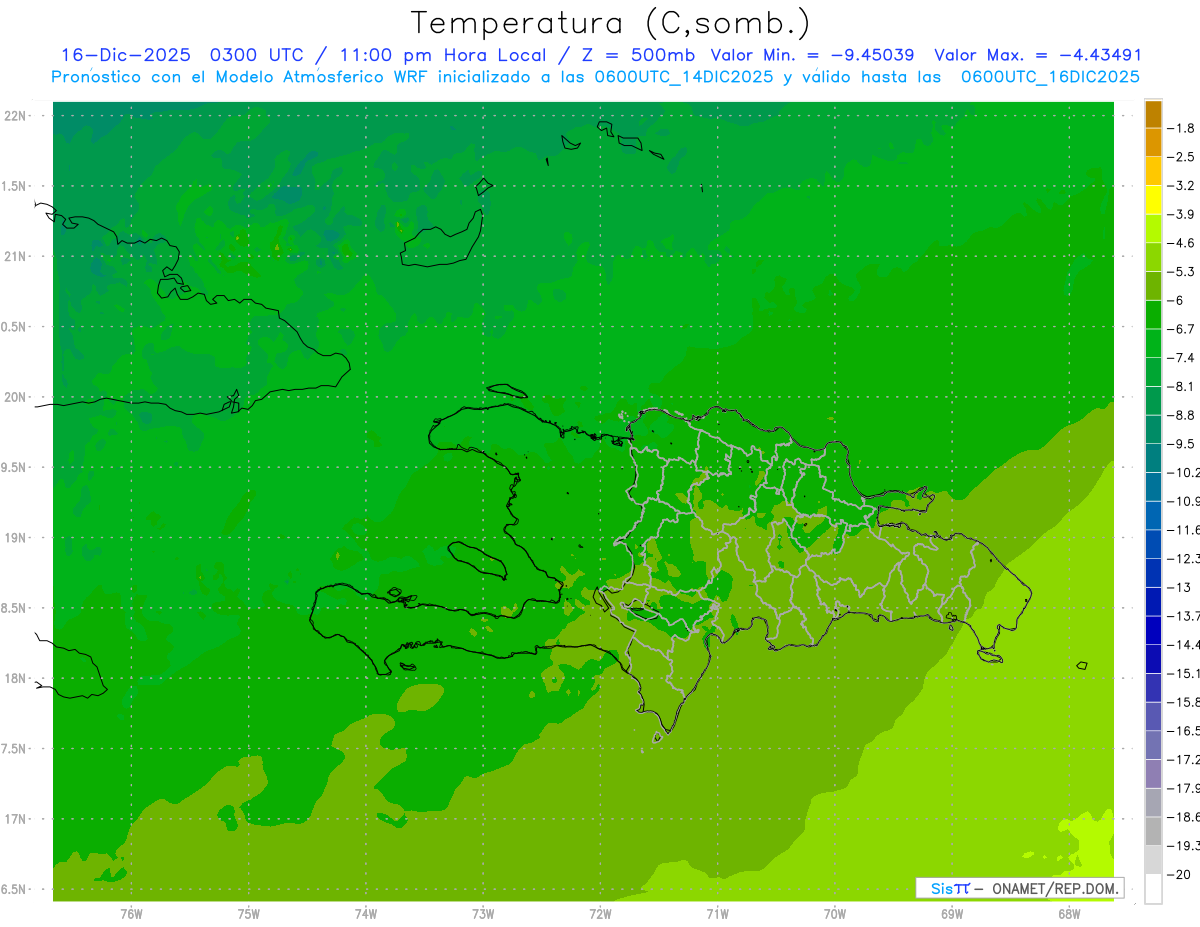This screenshot has height=927, width=1200.
Task: Click the '-20' colorbar value
Action: point(1179,874)
